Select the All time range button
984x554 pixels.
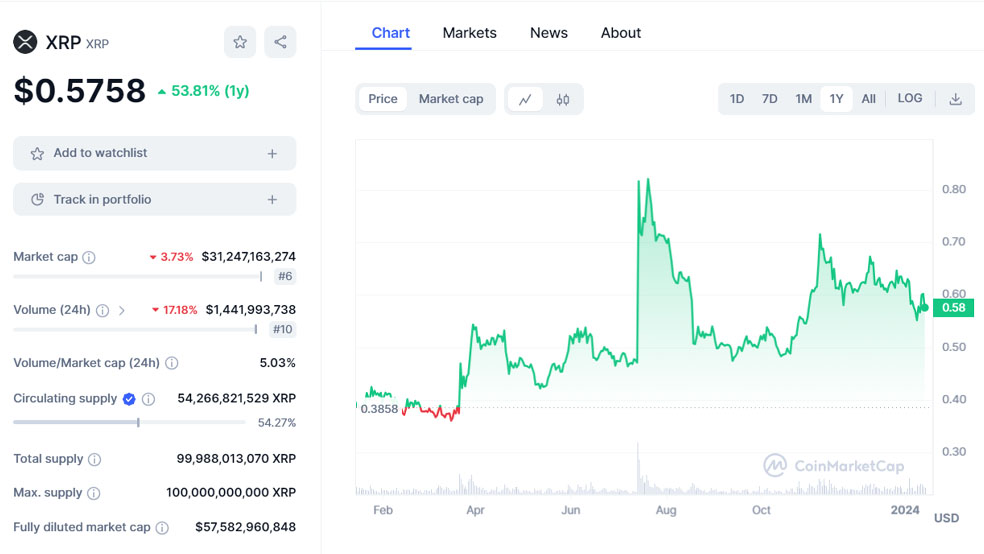[x=868, y=99]
